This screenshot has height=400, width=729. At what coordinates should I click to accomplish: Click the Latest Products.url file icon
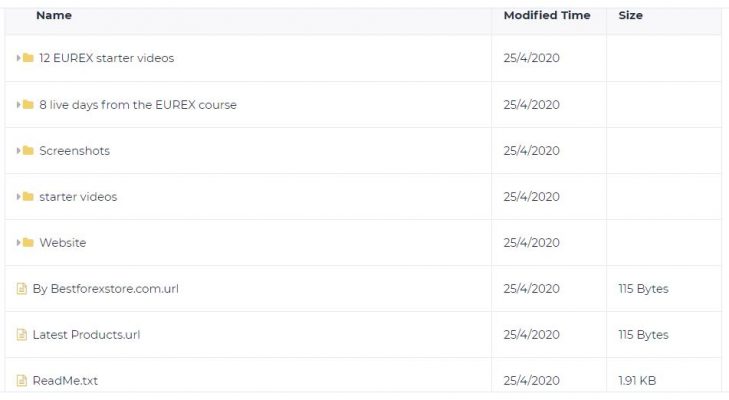click(x=22, y=334)
